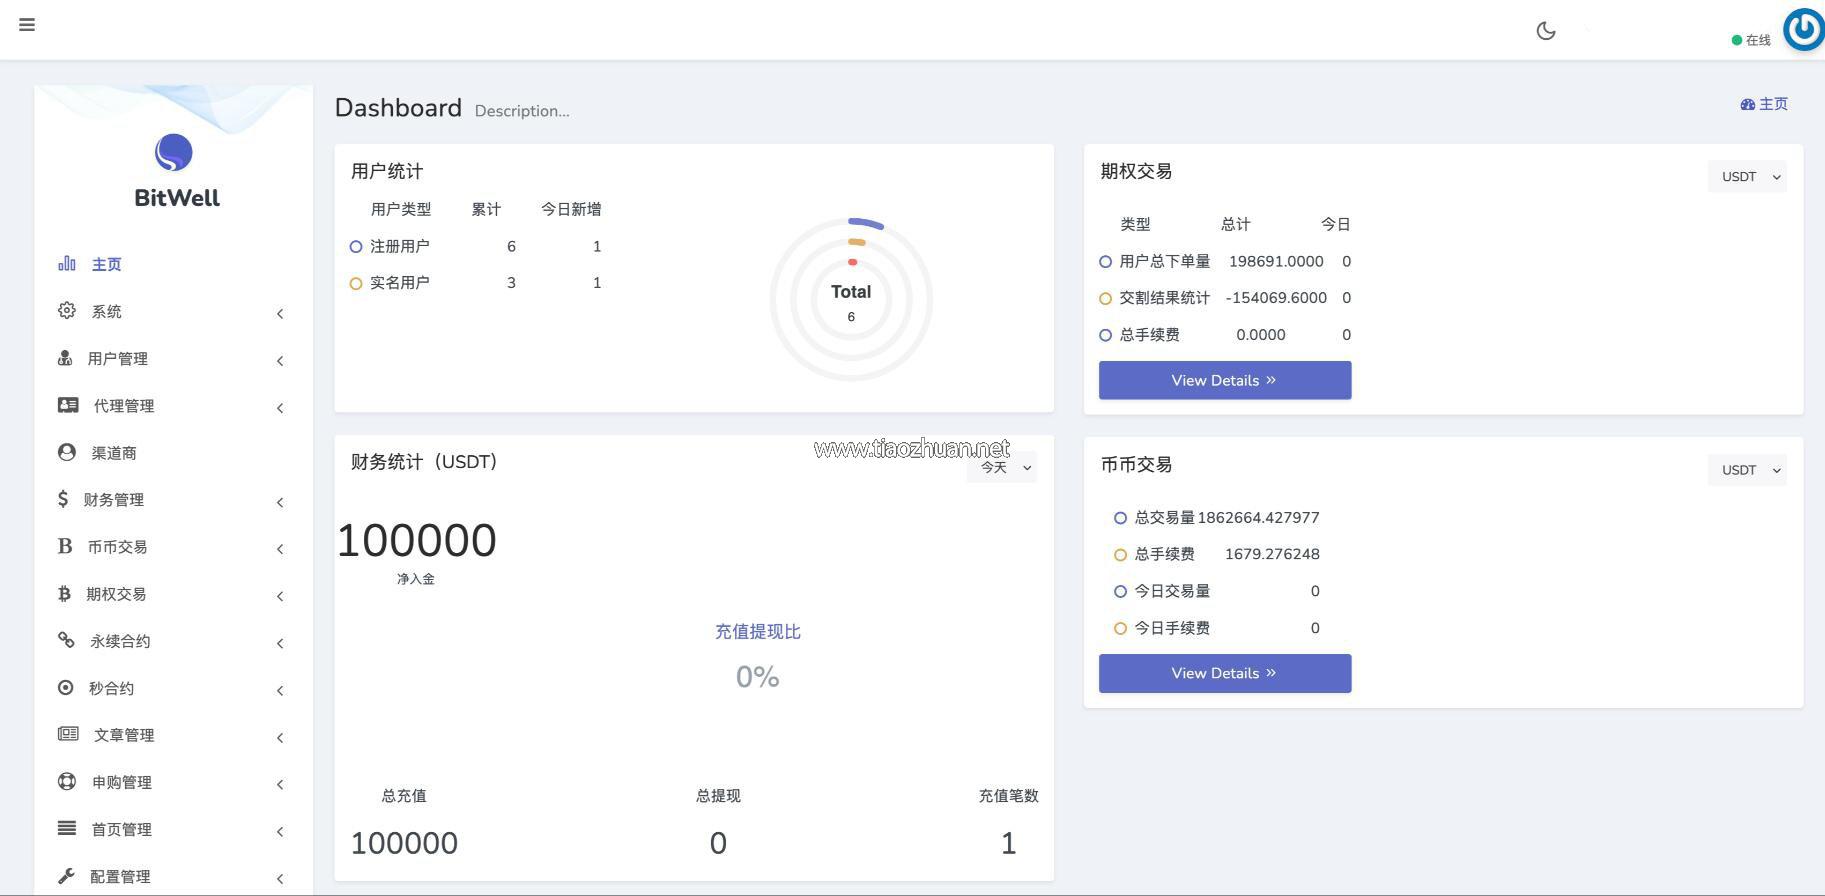
Task: Click the red inner ring dot
Action: click(x=852, y=262)
